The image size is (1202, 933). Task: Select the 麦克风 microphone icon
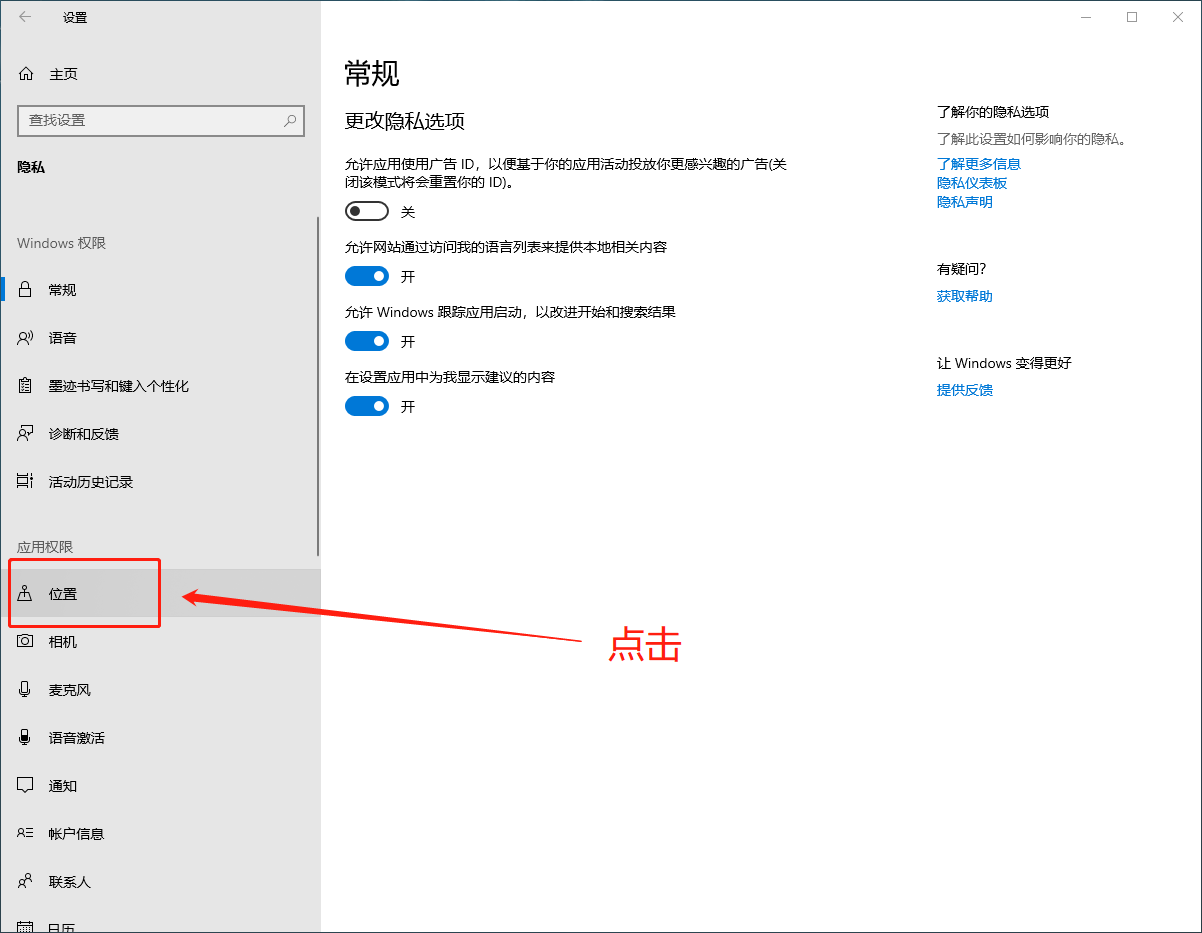pyautogui.click(x=24, y=689)
